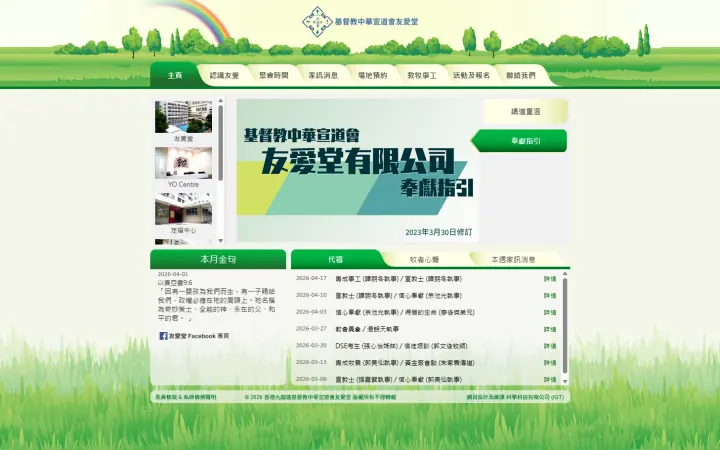Open the footer IGT web design company link
The width and height of the screenshot is (720, 450).
click(515, 397)
